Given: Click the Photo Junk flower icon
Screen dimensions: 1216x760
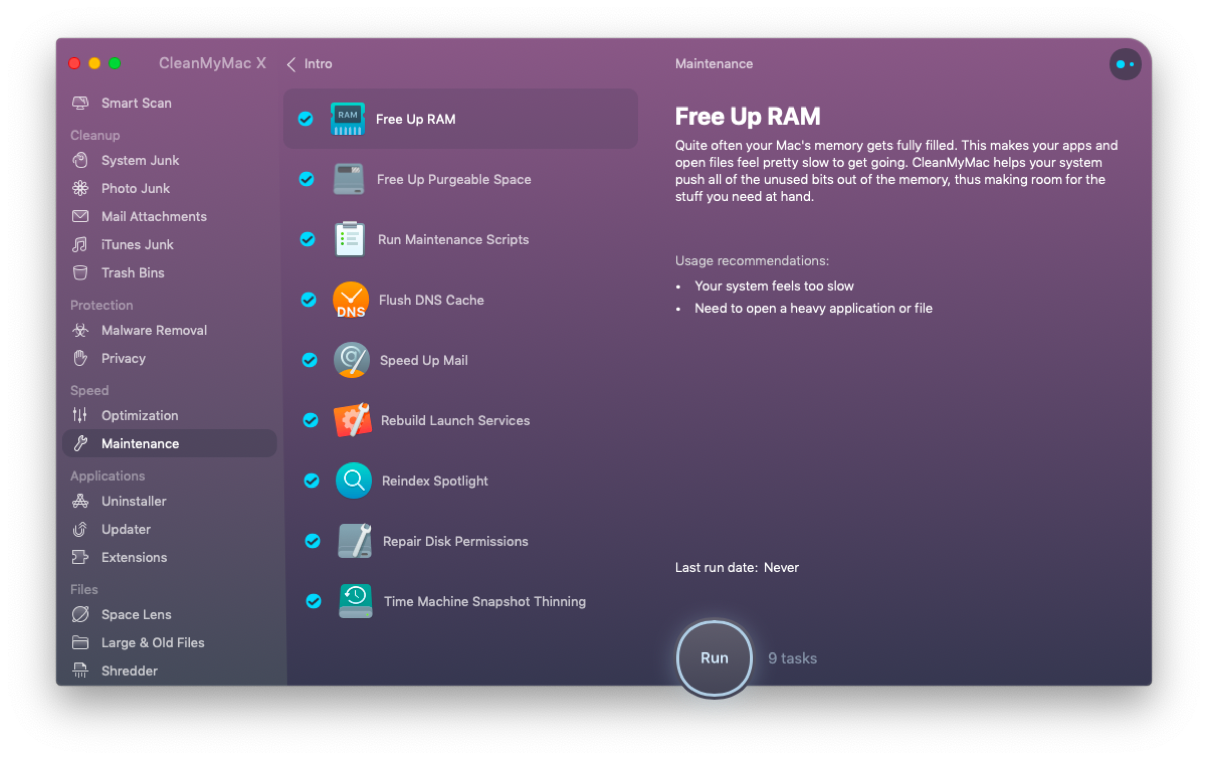Looking at the screenshot, I should [81, 188].
